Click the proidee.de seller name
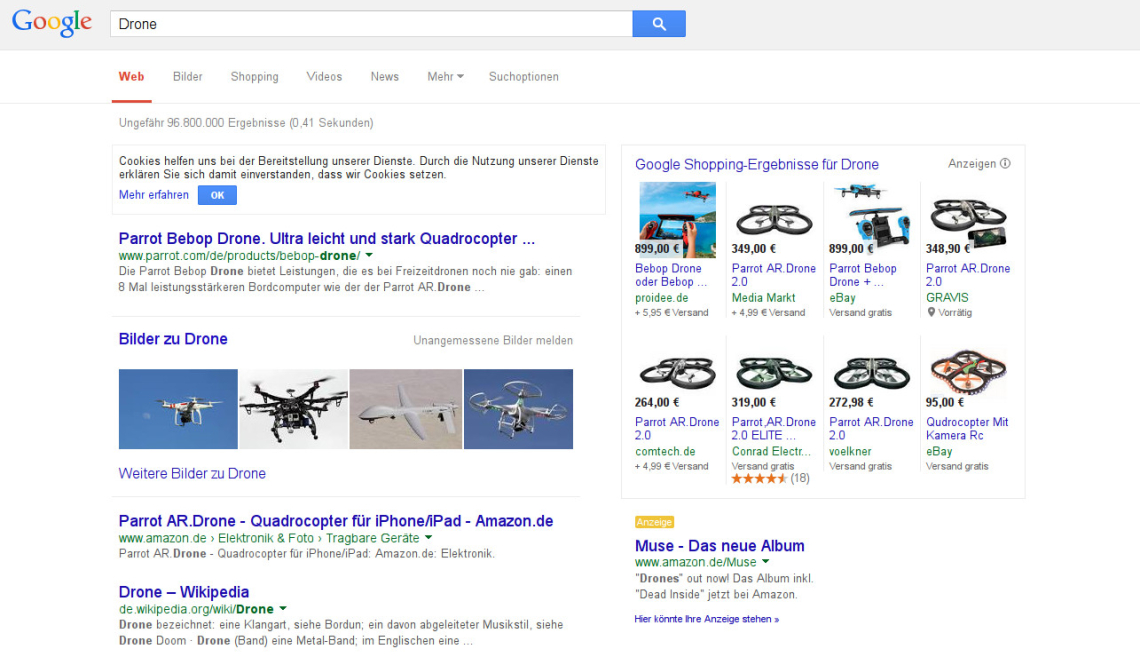1140x660 pixels. pyautogui.click(x=662, y=297)
